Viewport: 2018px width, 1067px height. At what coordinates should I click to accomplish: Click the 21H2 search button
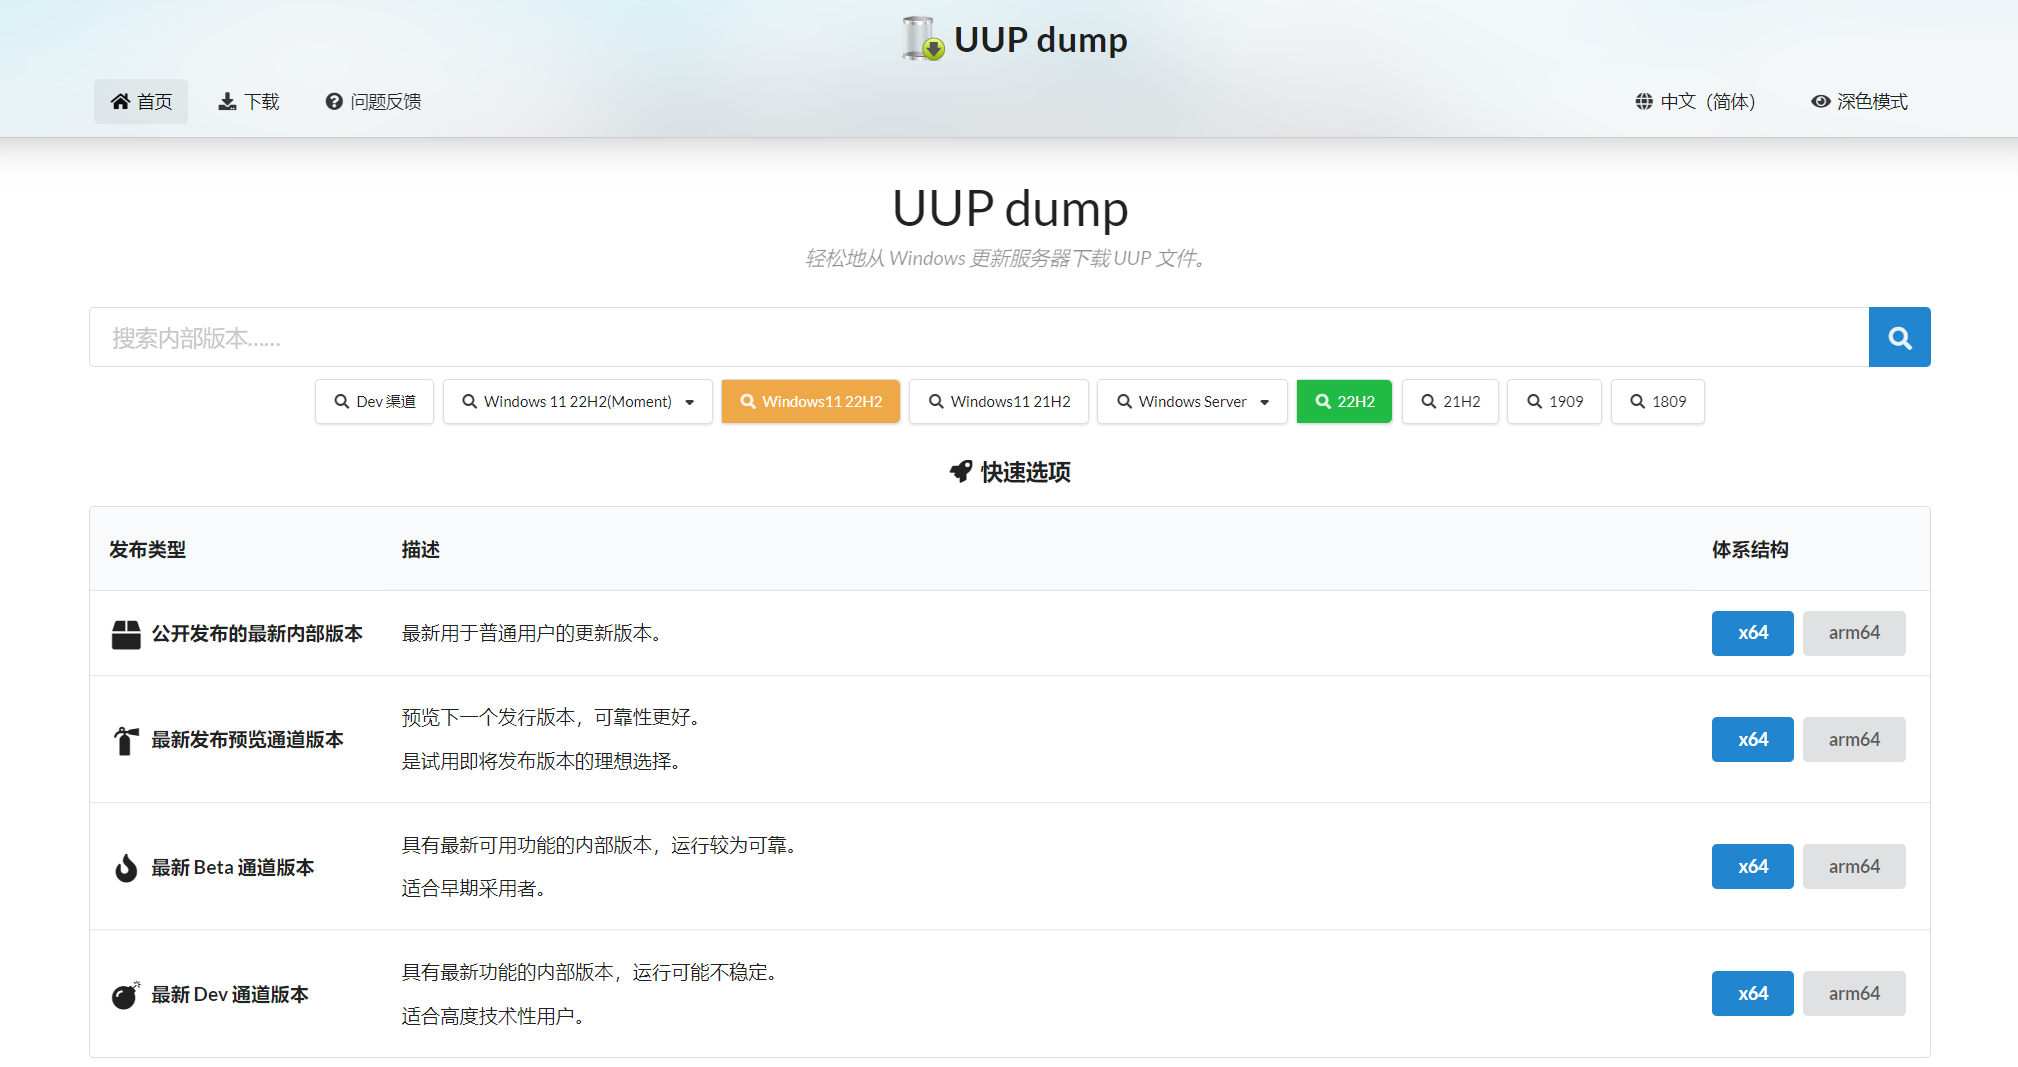1450,401
